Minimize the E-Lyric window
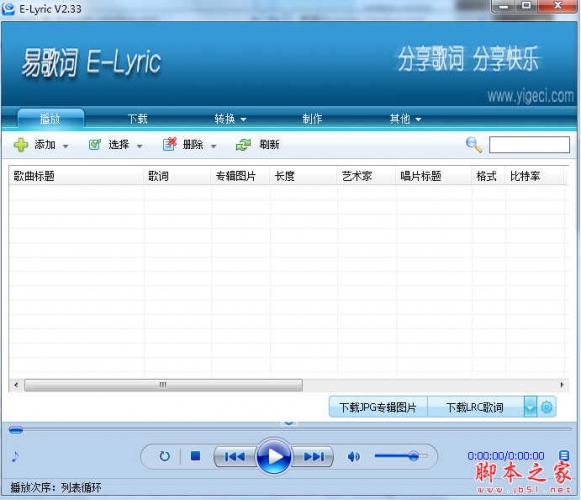 point(504,6)
